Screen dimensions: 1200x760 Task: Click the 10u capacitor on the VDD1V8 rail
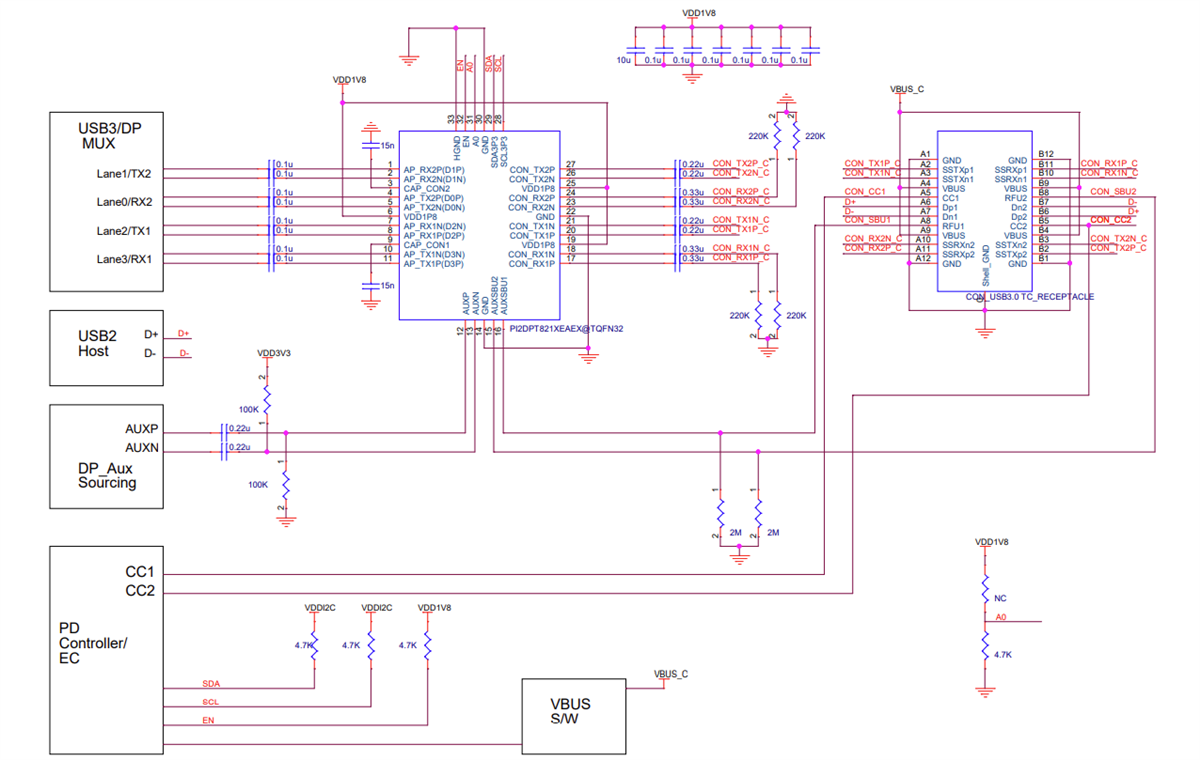coord(638,50)
